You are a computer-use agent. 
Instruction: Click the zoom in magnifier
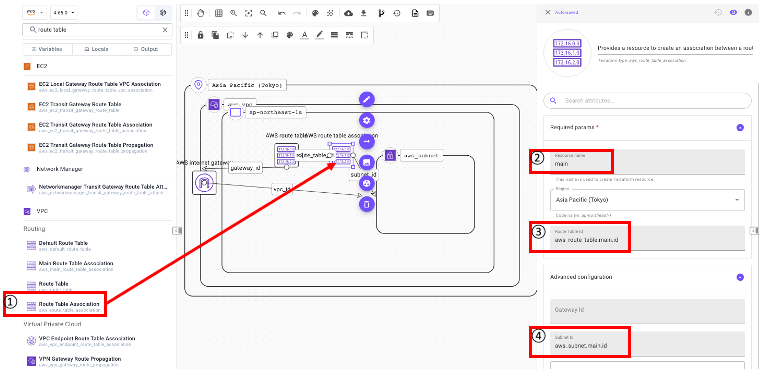[x=234, y=14]
